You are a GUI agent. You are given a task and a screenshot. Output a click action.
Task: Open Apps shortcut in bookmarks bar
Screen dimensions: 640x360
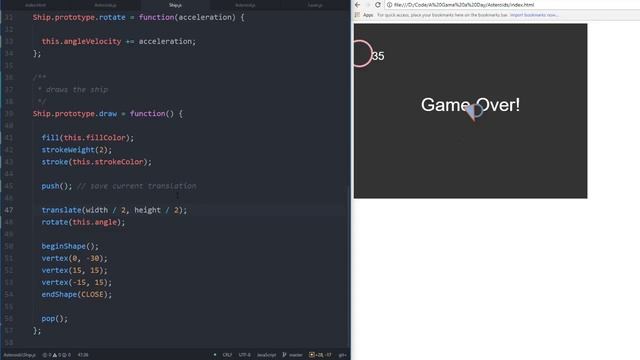click(x=364, y=15)
